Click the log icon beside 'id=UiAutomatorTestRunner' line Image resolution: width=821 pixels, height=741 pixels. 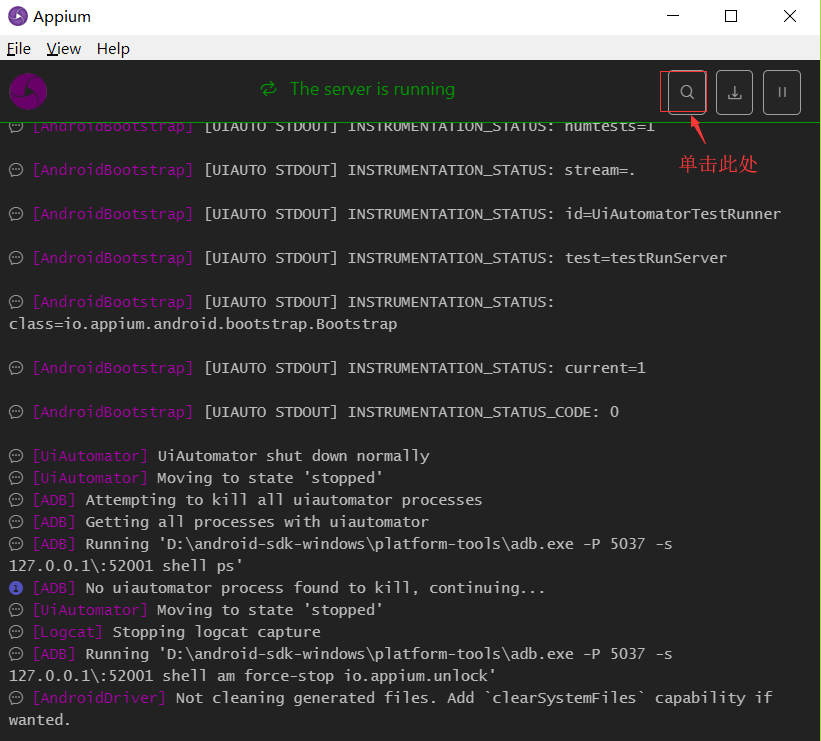click(x=16, y=214)
